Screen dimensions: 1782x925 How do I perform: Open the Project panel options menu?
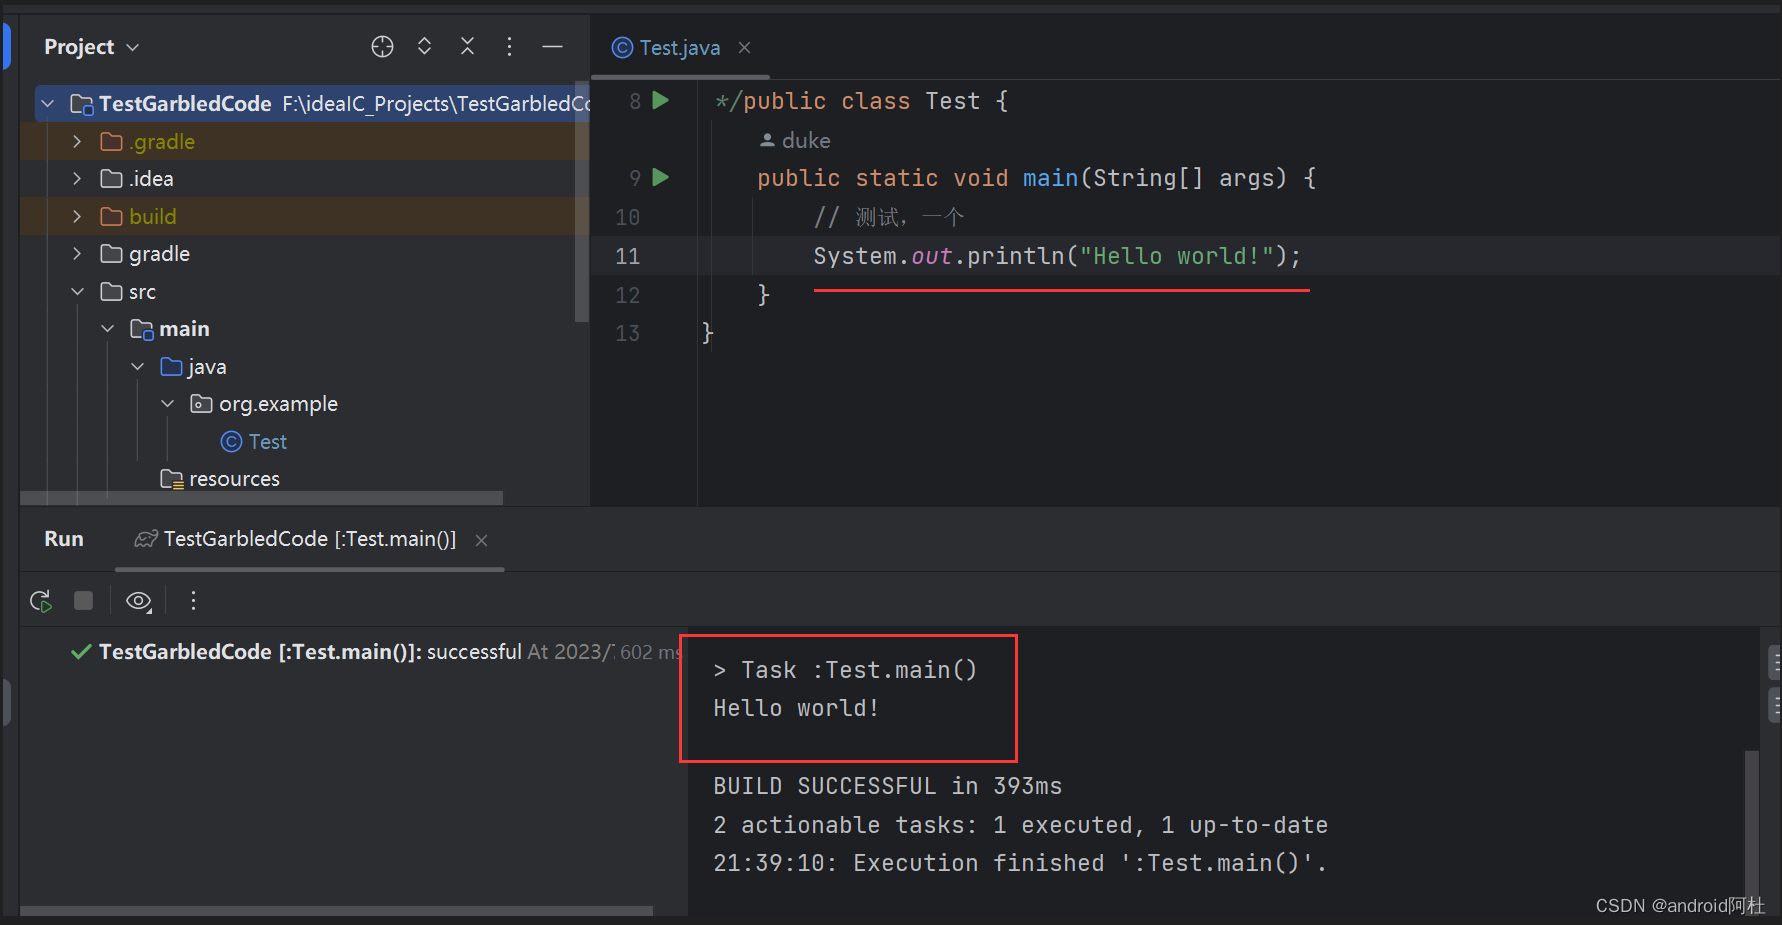tap(509, 47)
